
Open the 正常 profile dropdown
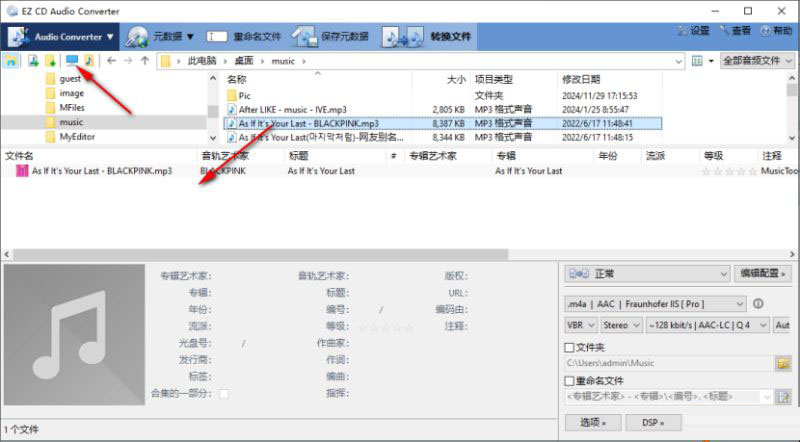tap(647, 274)
